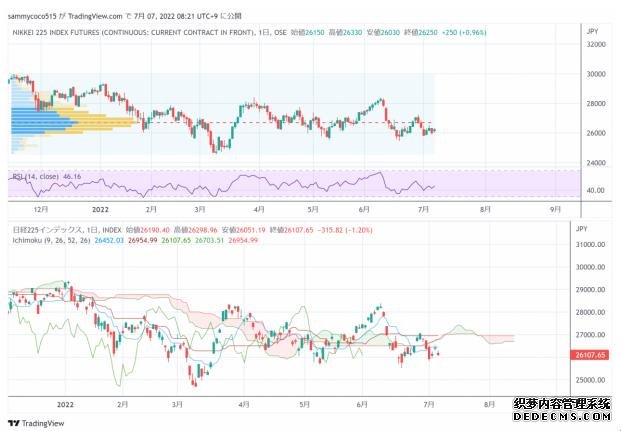Click 9月 on the futures chart time axis

click(x=556, y=209)
